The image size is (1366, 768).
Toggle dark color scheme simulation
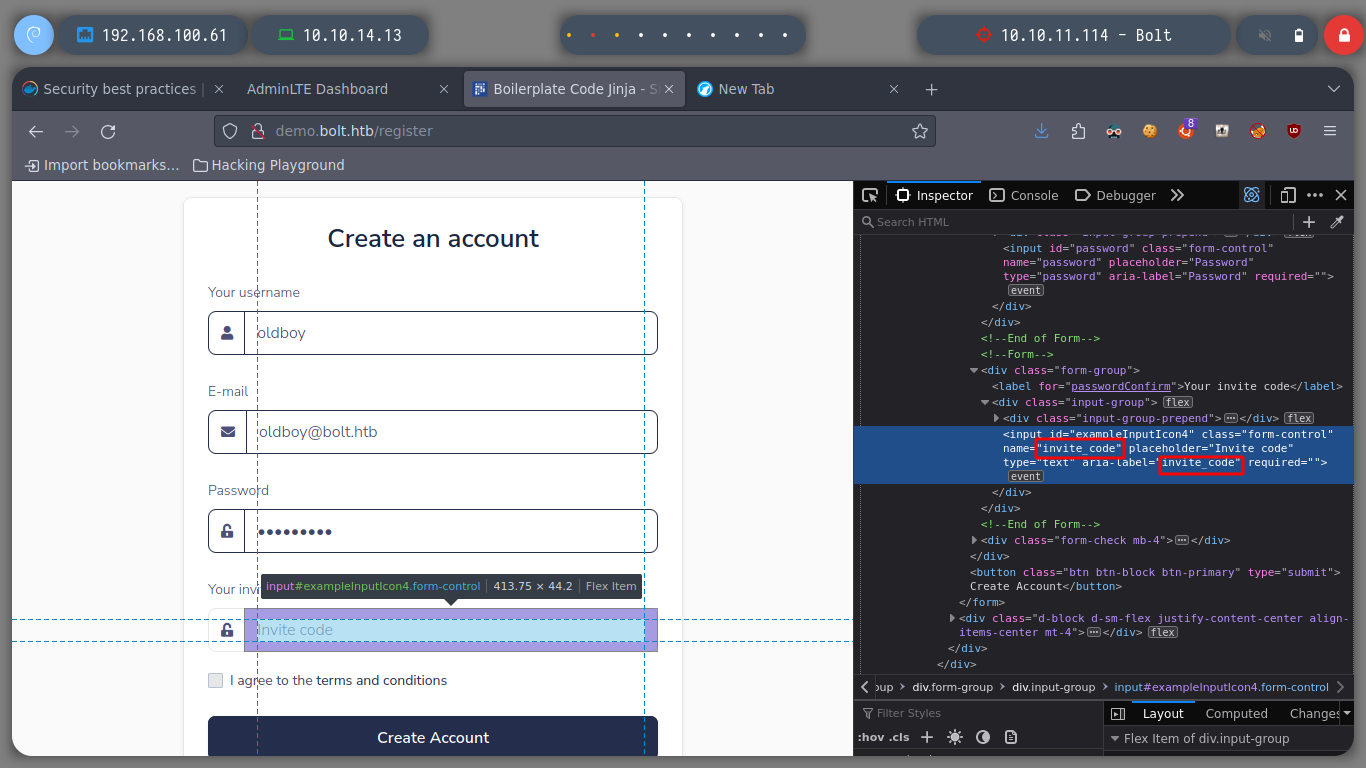(x=983, y=737)
